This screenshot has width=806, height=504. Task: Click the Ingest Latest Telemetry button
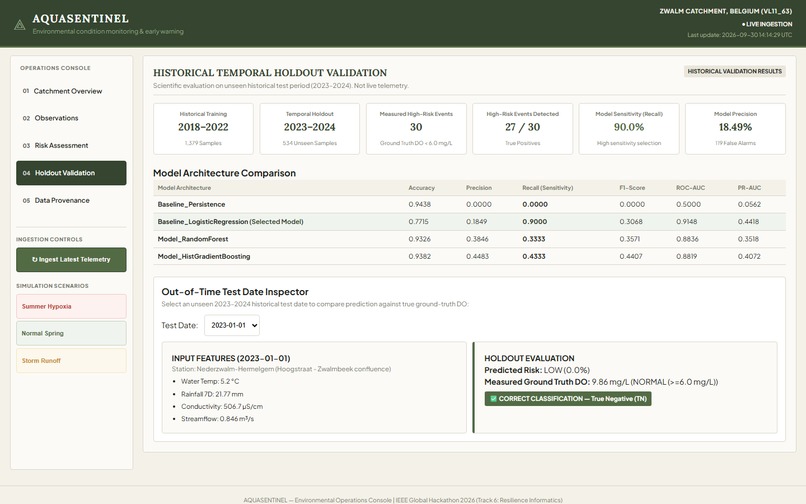tap(71, 260)
